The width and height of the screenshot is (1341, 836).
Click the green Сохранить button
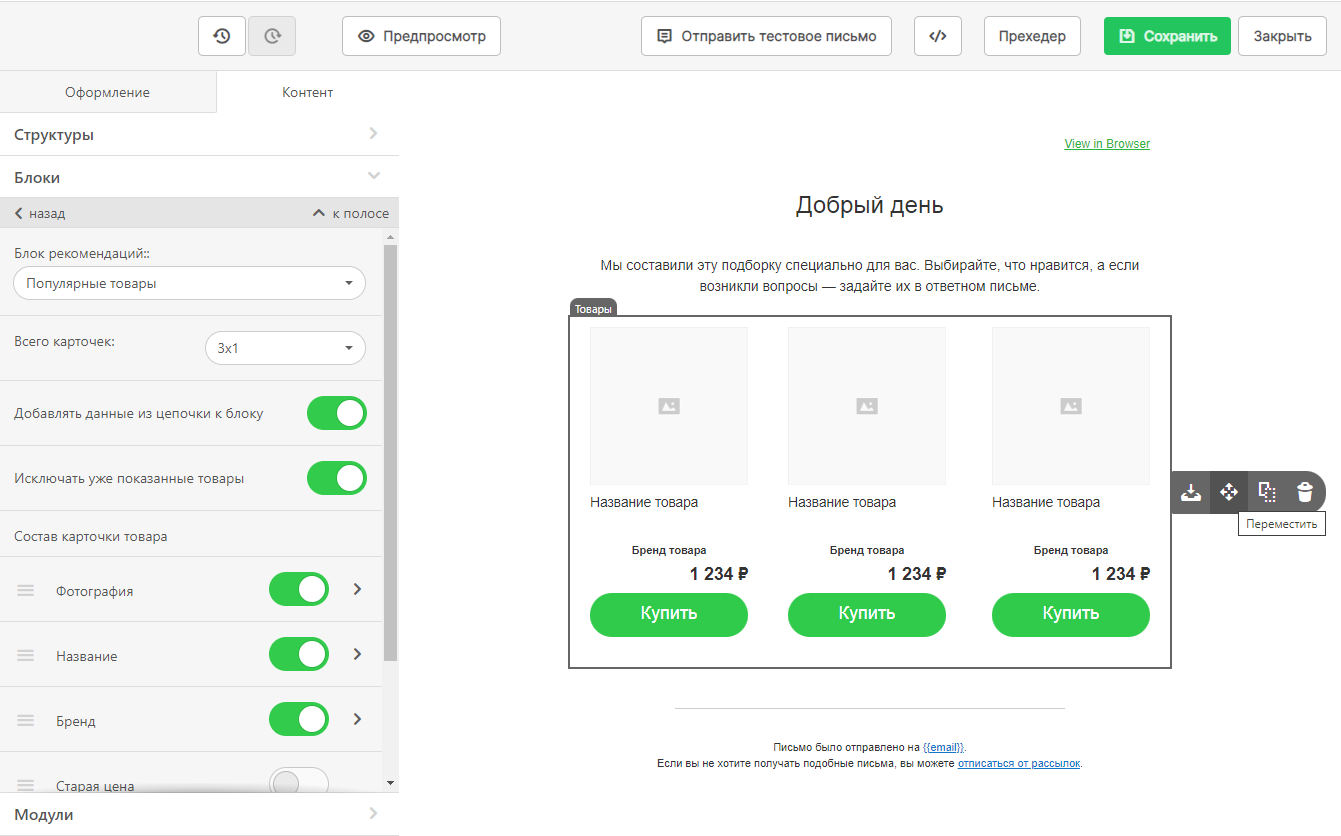(x=1167, y=36)
